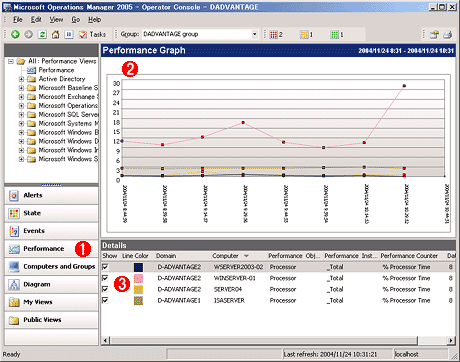The image size is (460, 362).
Task: Uncheck Show for SERVER04 row
Action: 105,289
